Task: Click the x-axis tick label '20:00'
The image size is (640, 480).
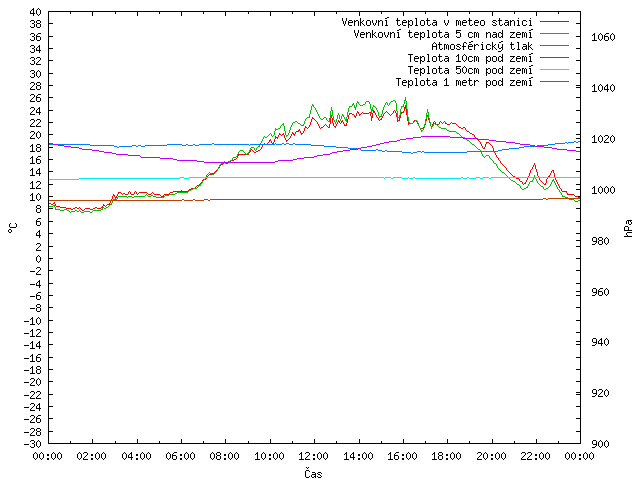Action: [491, 456]
